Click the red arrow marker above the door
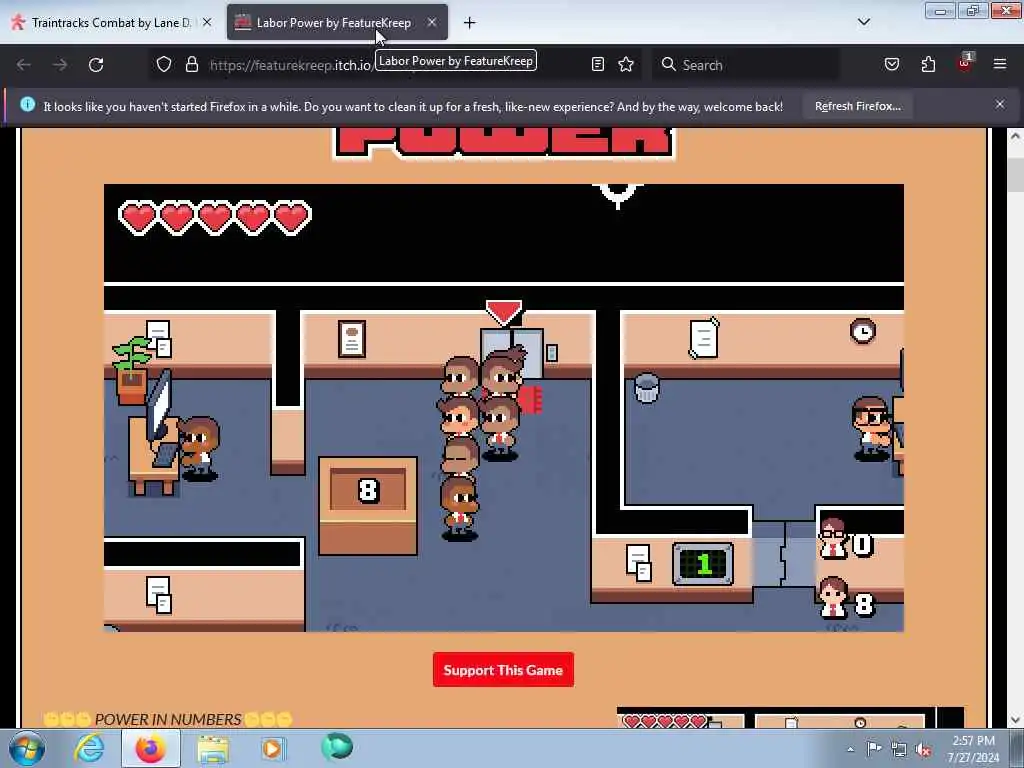 pyautogui.click(x=504, y=312)
